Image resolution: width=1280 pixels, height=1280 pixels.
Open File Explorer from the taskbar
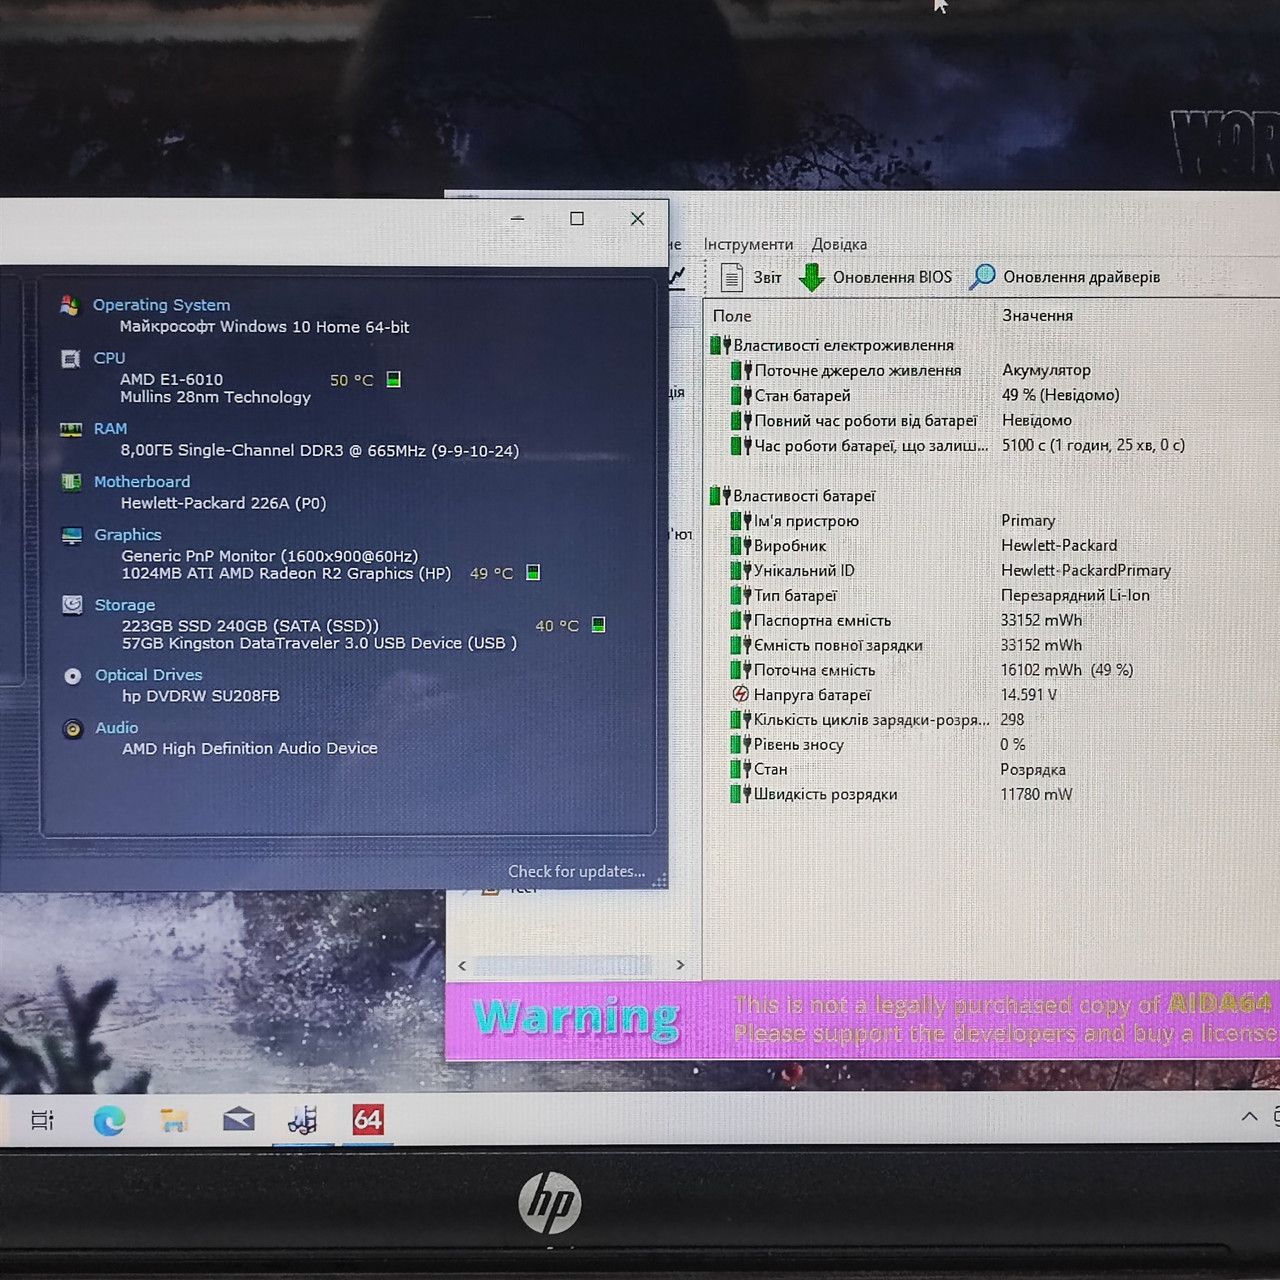pyautogui.click(x=174, y=1120)
